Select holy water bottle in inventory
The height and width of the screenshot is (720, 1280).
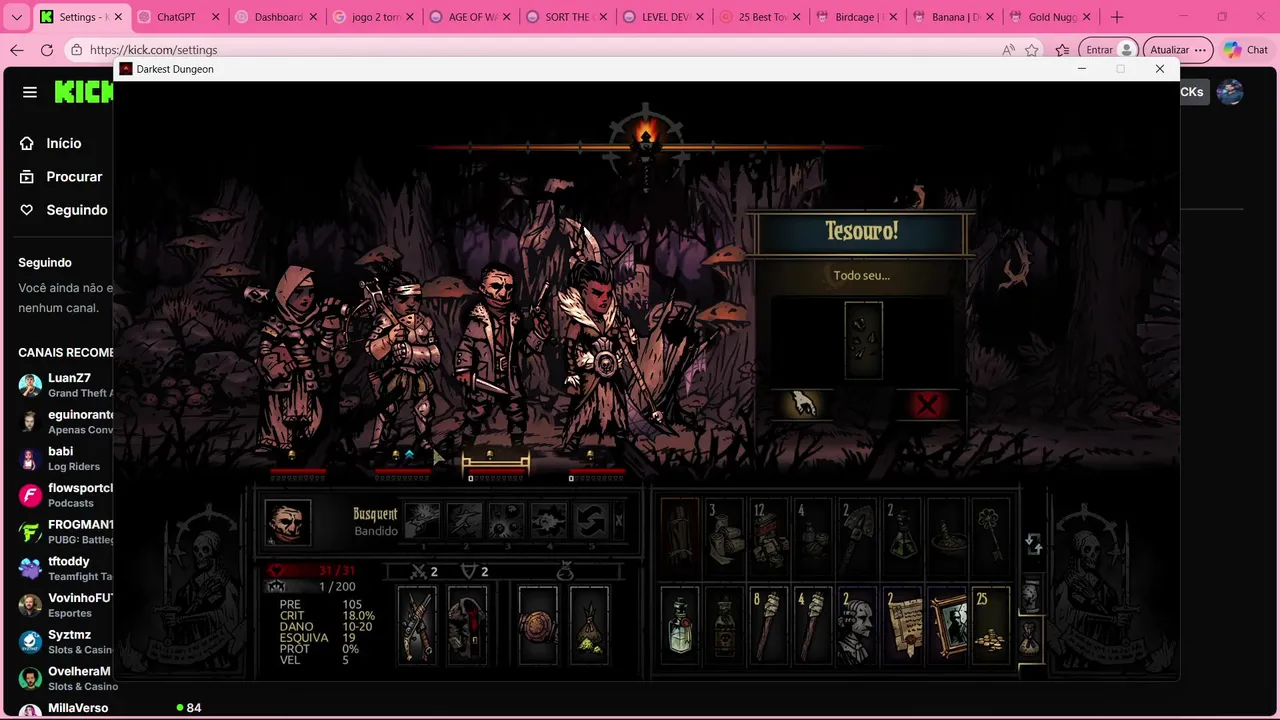pyautogui.click(x=679, y=625)
